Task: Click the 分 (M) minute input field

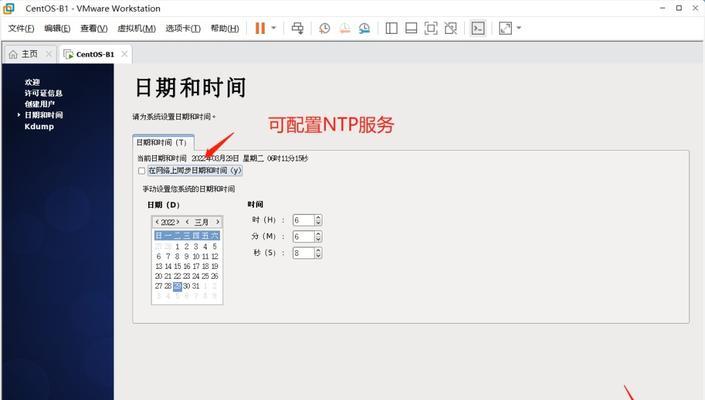Action: [x=303, y=237]
